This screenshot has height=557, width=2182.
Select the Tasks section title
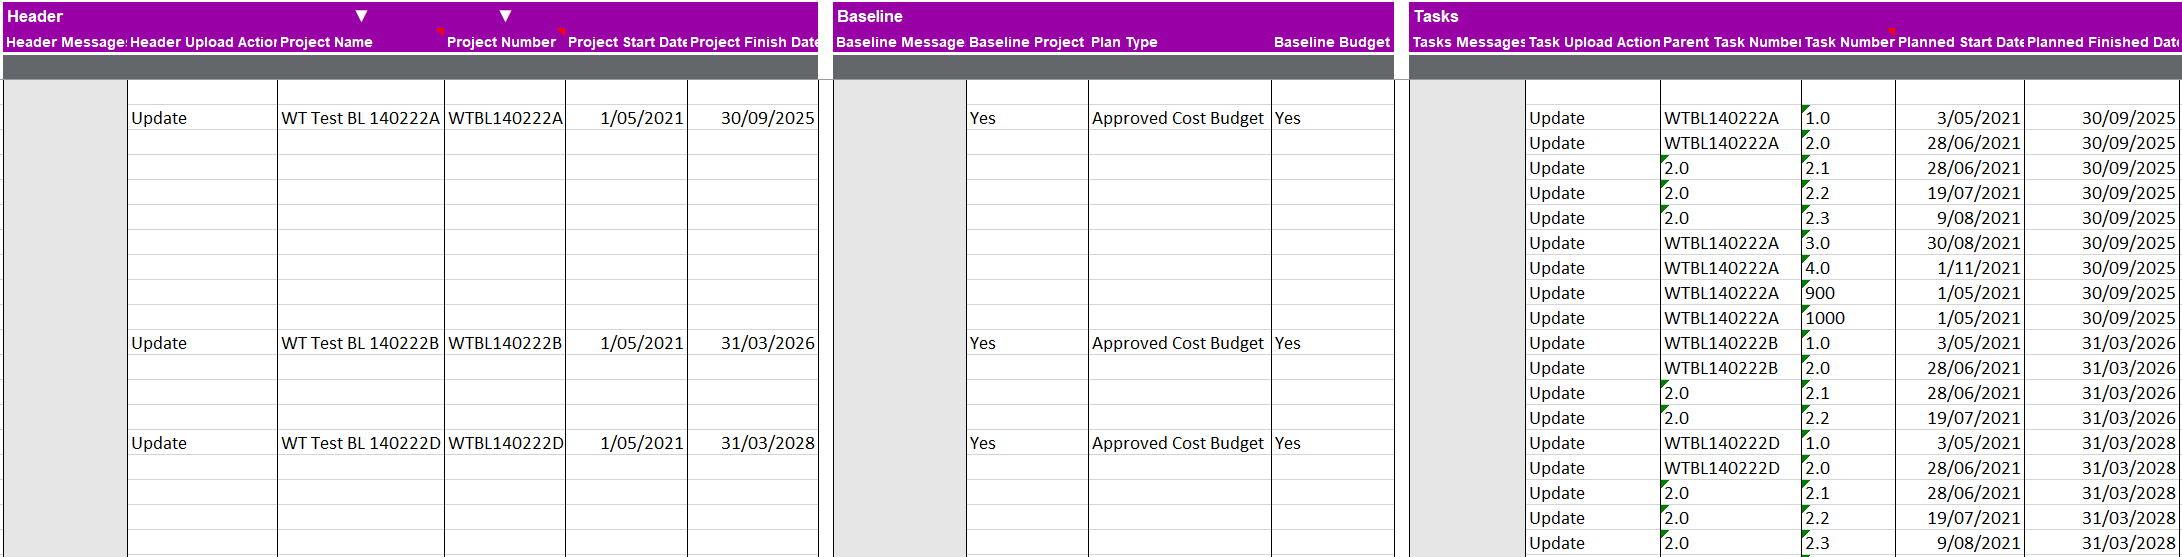click(x=1436, y=16)
